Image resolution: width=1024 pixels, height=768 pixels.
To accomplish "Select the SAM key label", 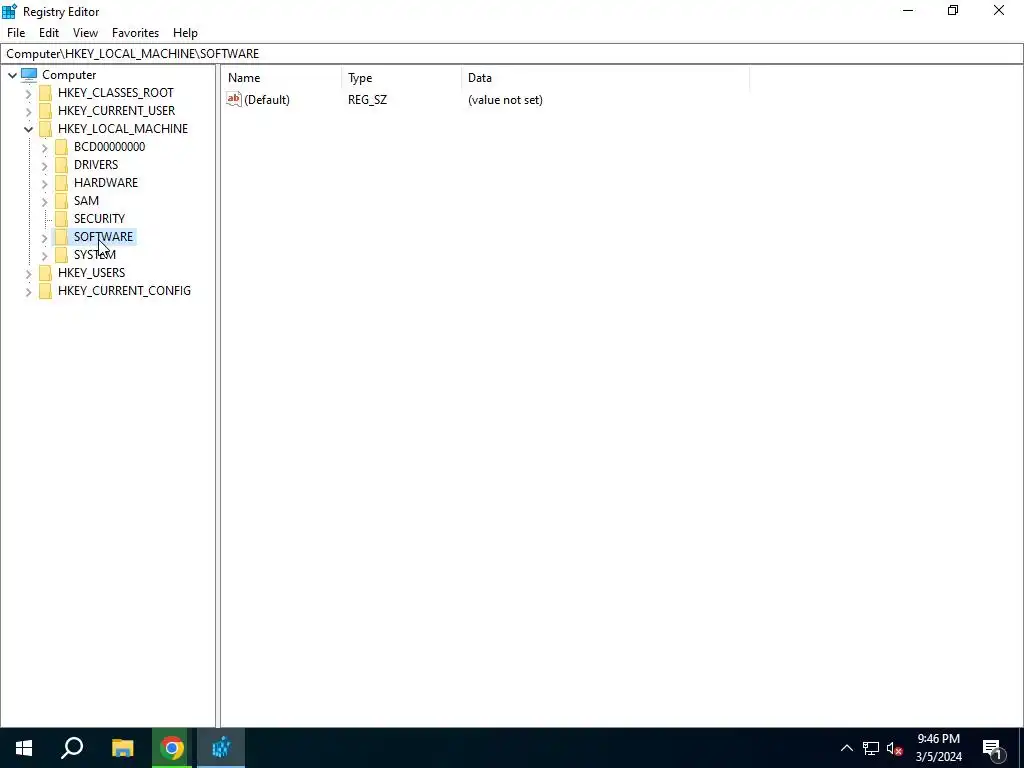I will (86, 200).
